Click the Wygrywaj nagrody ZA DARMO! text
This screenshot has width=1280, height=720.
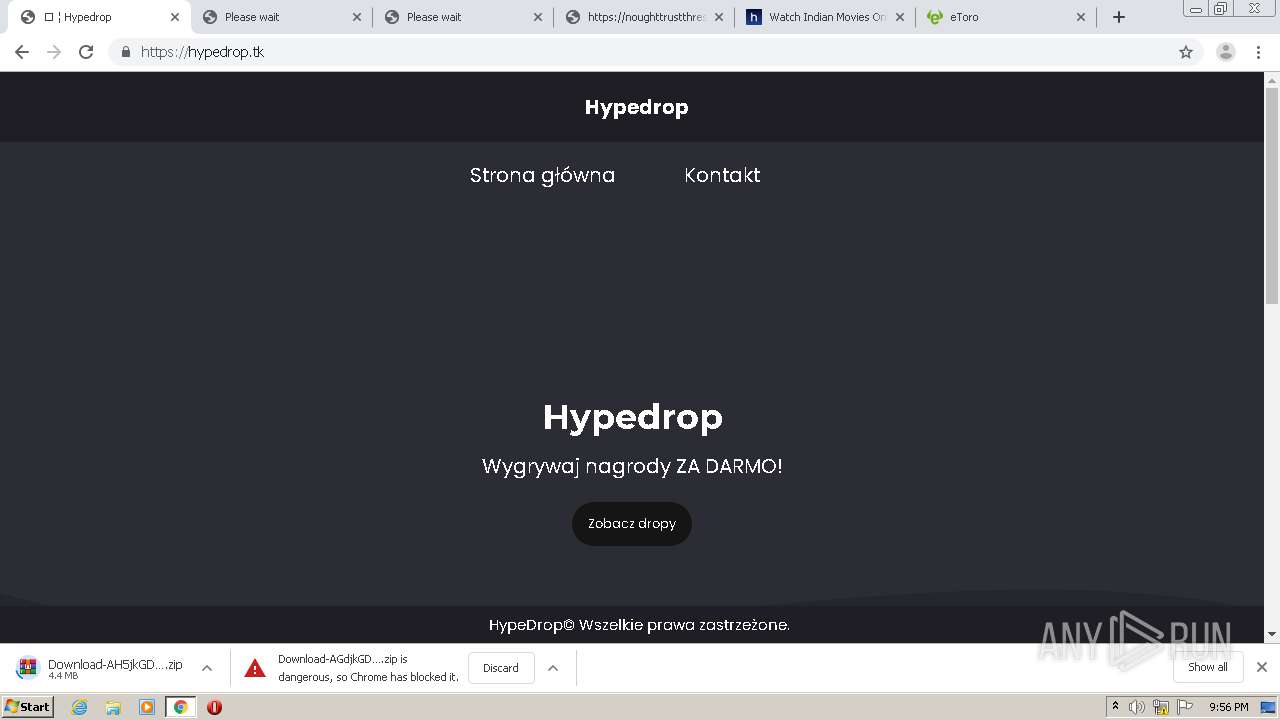click(632, 467)
